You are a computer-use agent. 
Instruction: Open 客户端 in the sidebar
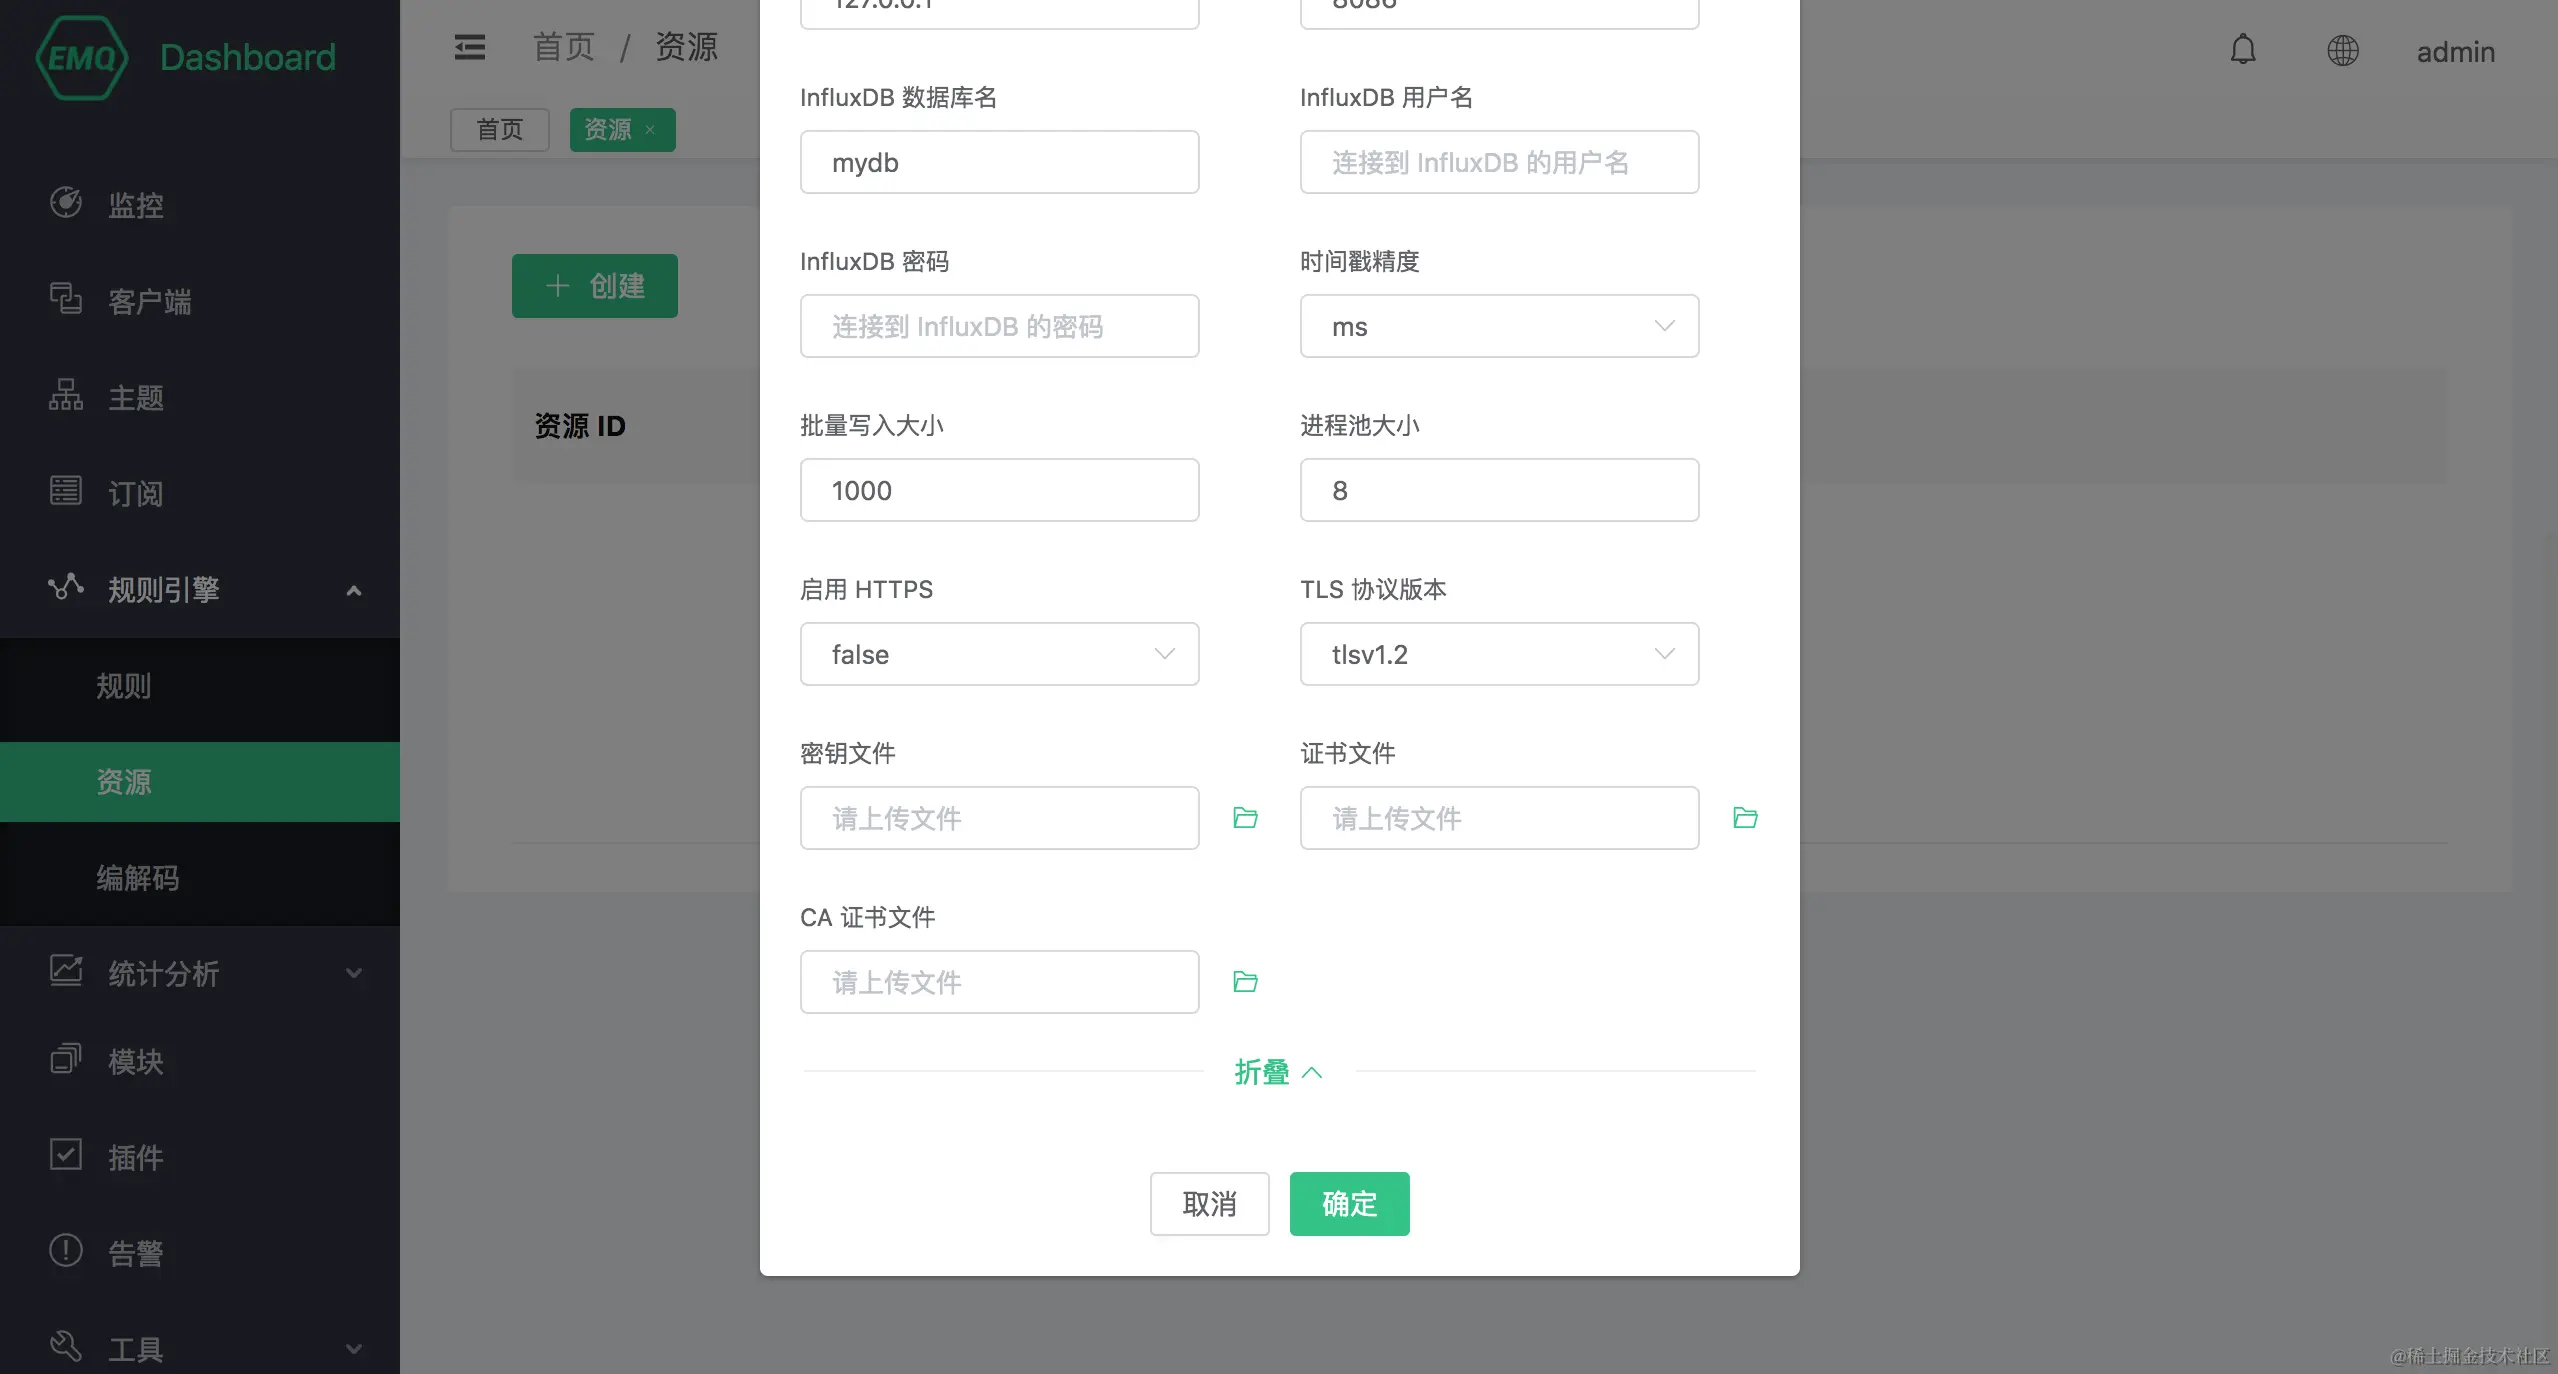click(148, 301)
